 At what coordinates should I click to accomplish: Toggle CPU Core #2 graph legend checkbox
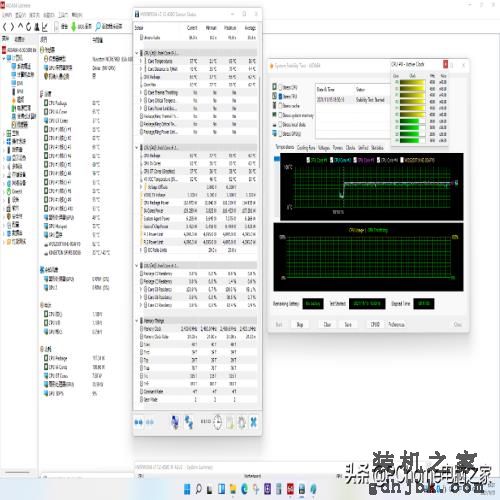(332, 160)
